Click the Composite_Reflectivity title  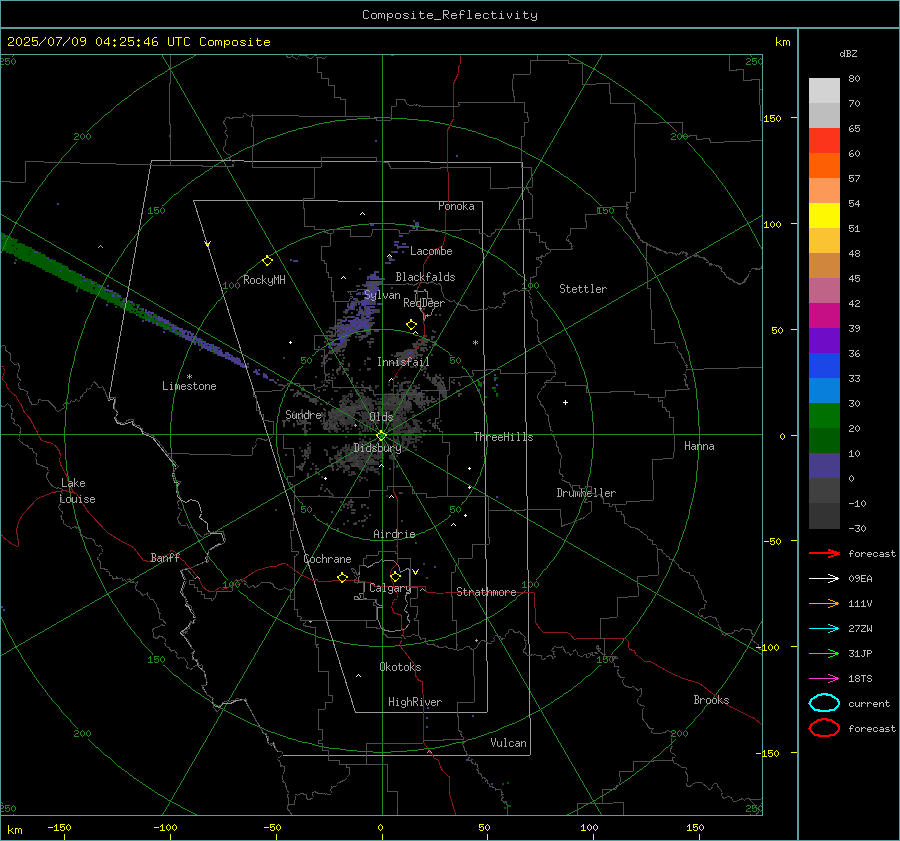point(449,15)
